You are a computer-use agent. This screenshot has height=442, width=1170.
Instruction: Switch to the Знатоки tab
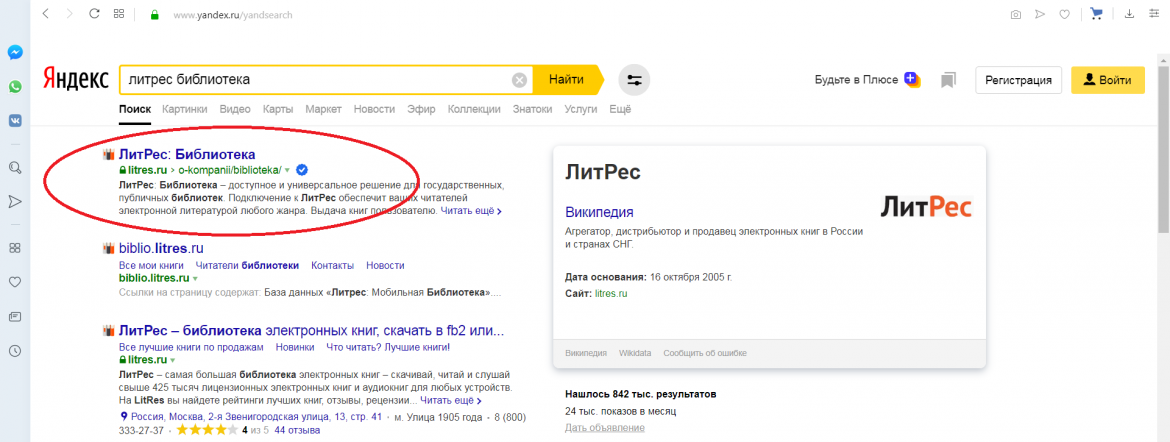(x=533, y=109)
